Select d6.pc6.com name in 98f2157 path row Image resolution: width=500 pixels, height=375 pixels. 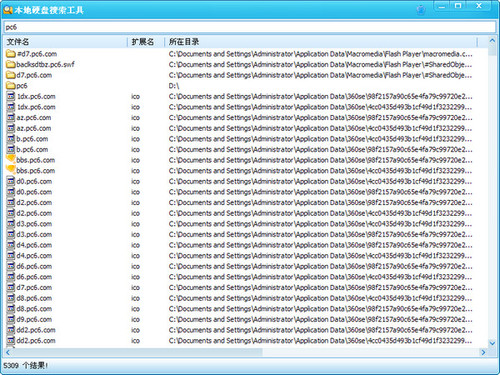point(34,266)
